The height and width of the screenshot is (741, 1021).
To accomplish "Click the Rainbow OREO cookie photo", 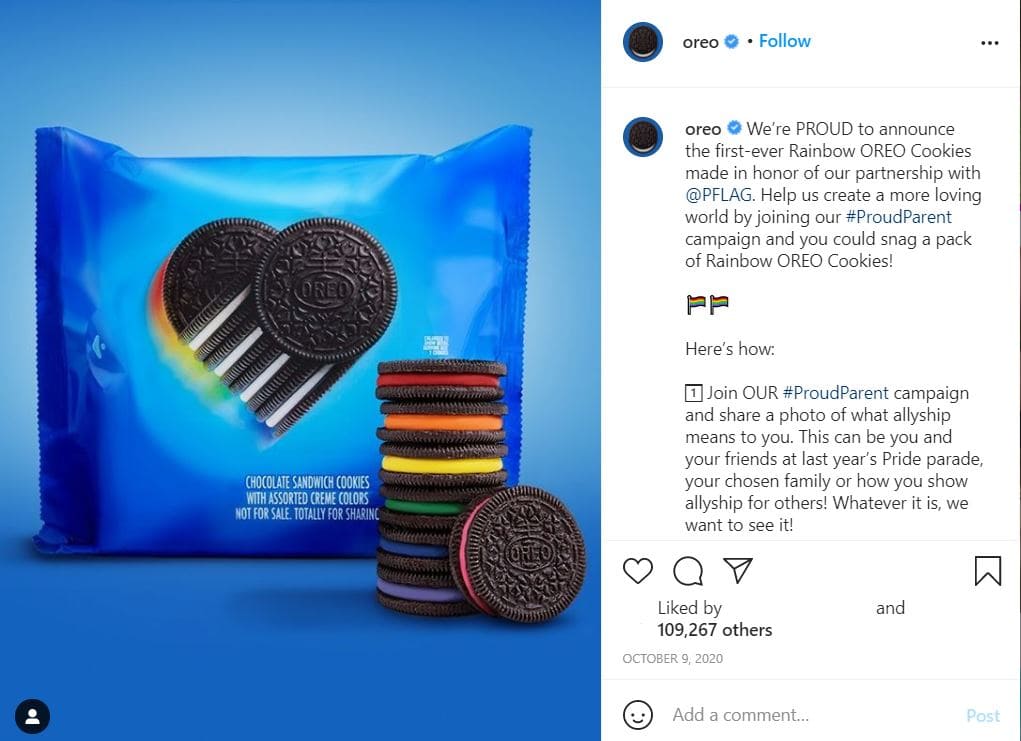I will [x=300, y=370].
